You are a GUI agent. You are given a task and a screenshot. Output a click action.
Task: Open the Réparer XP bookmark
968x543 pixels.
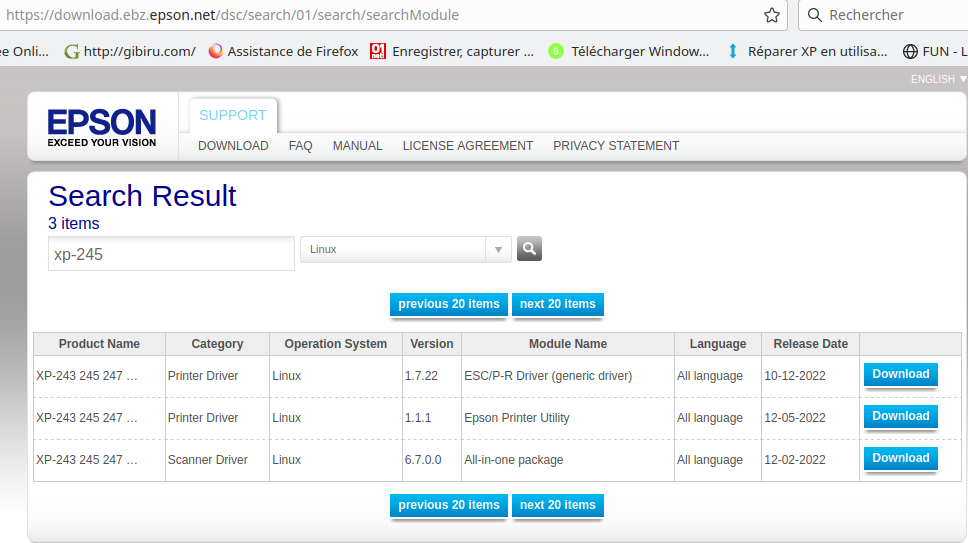pyautogui.click(x=807, y=51)
